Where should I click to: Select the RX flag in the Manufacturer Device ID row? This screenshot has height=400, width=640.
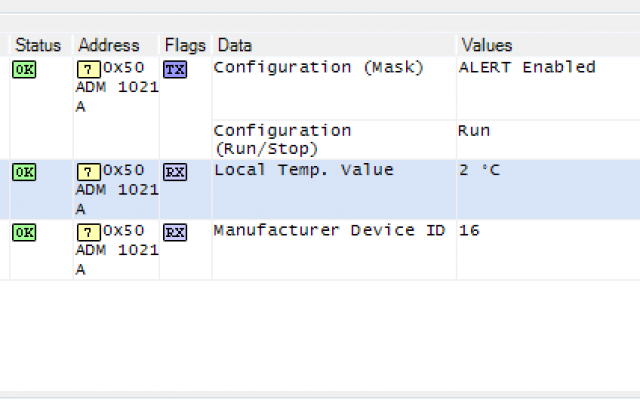pos(174,232)
